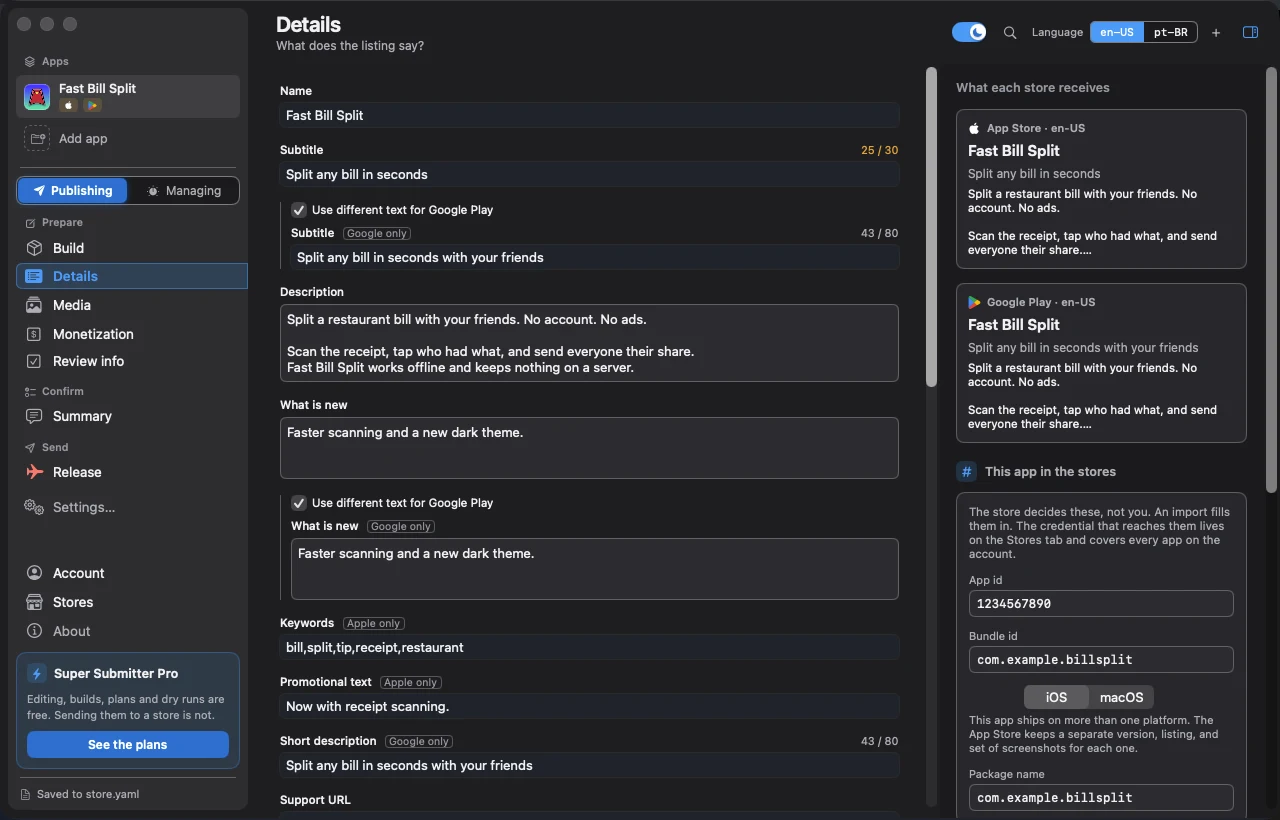The height and width of the screenshot is (820, 1280).
Task: Switch to the Publishing mode tab
Action: [72, 191]
